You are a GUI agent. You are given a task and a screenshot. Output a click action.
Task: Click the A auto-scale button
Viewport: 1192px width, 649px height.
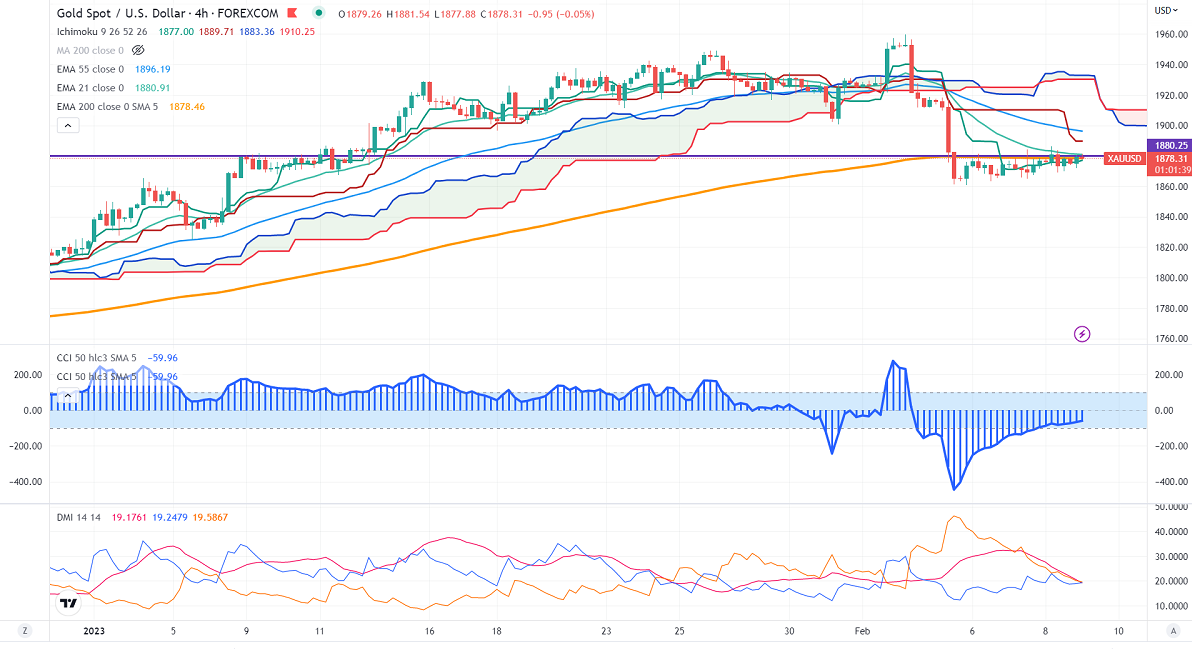pyautogui.click(x=1172, y=631)
